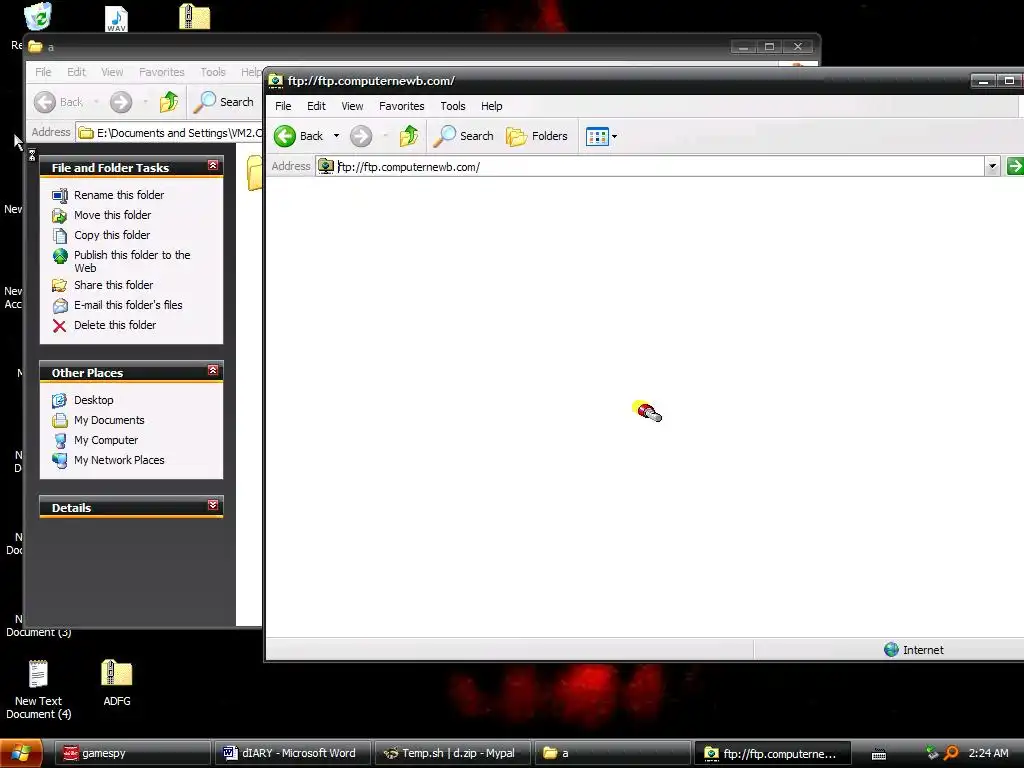Click Search in window a toolbar
This screenshot has width=1024, height=768.
225,102
